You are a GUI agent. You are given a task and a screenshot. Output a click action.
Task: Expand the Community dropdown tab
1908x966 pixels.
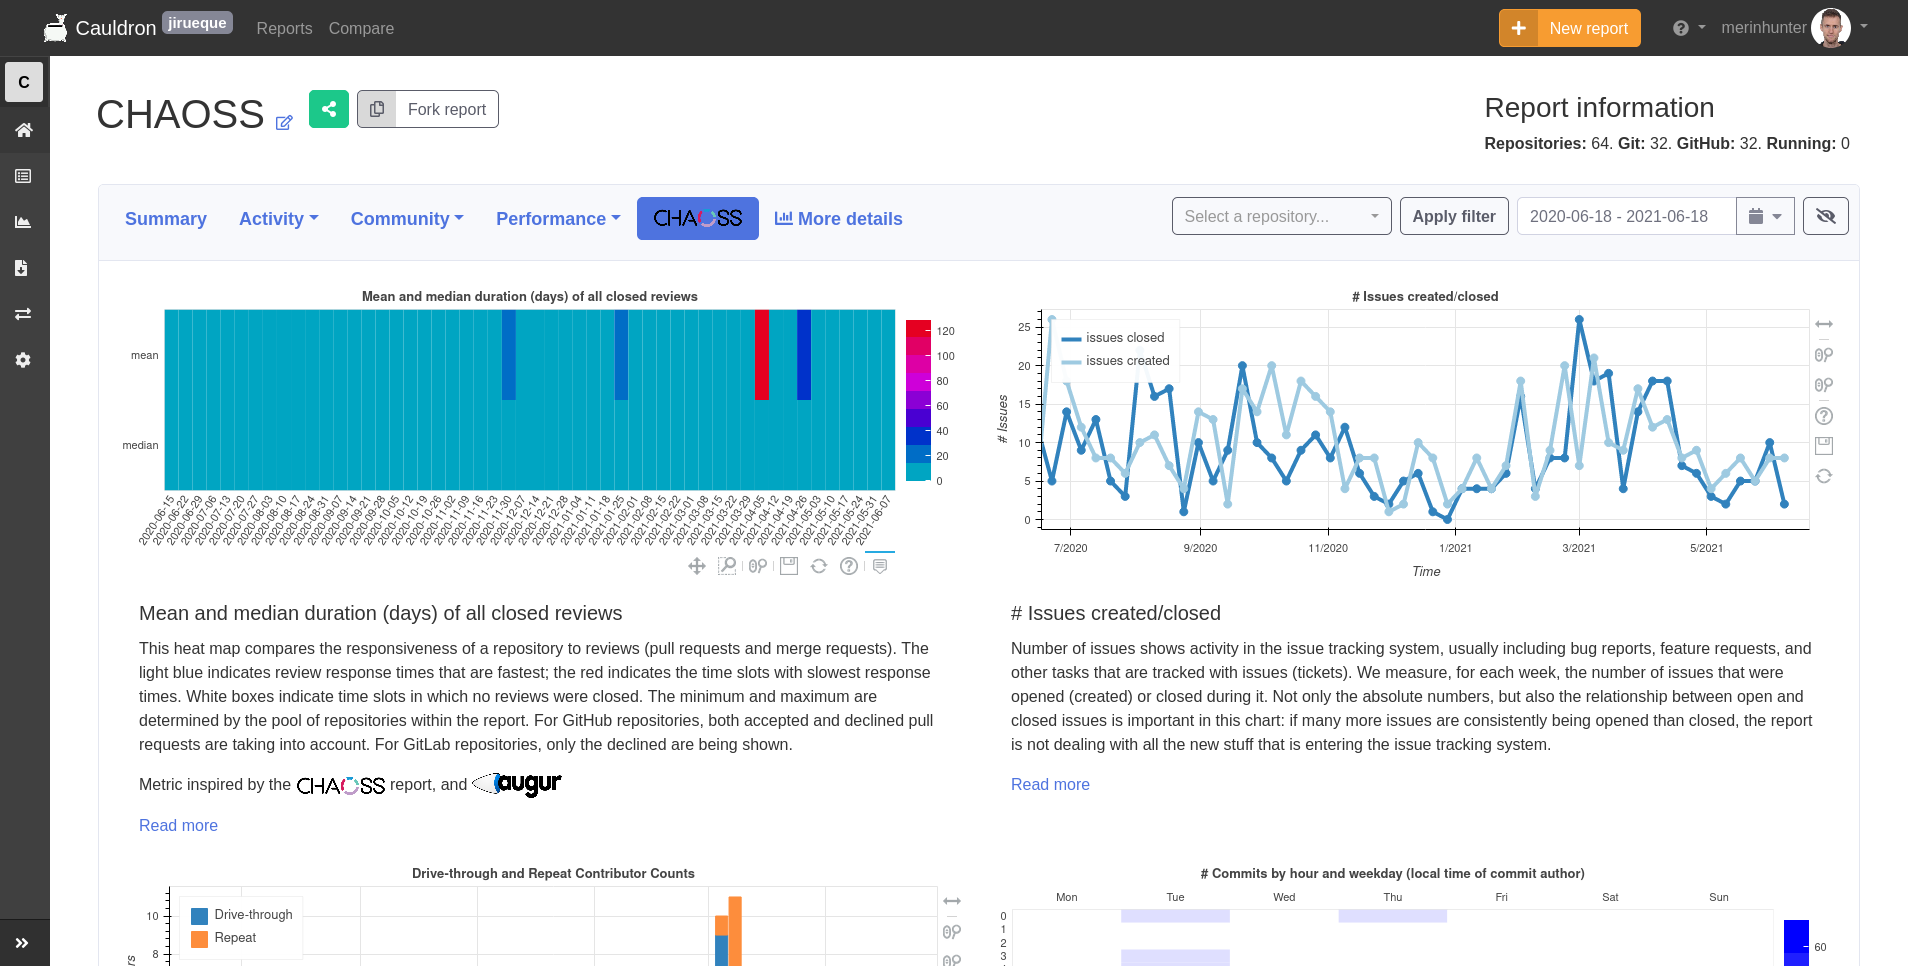[x=407, y=219]
